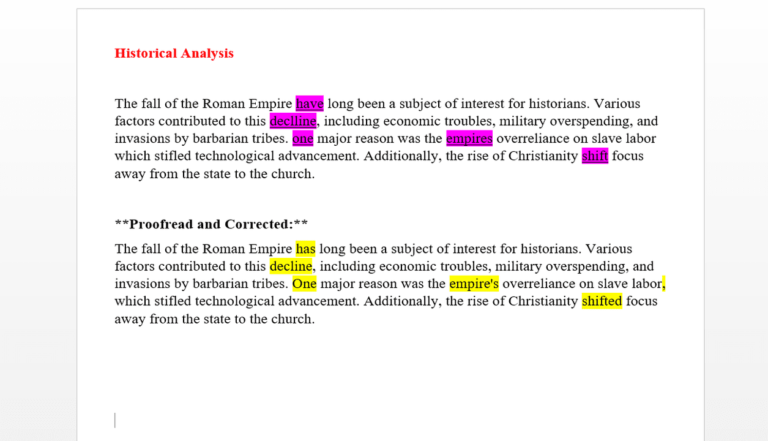The image size is (768, 441).
Task: Click the magenta highlighted word shift
Action: [x=595, y=156]
